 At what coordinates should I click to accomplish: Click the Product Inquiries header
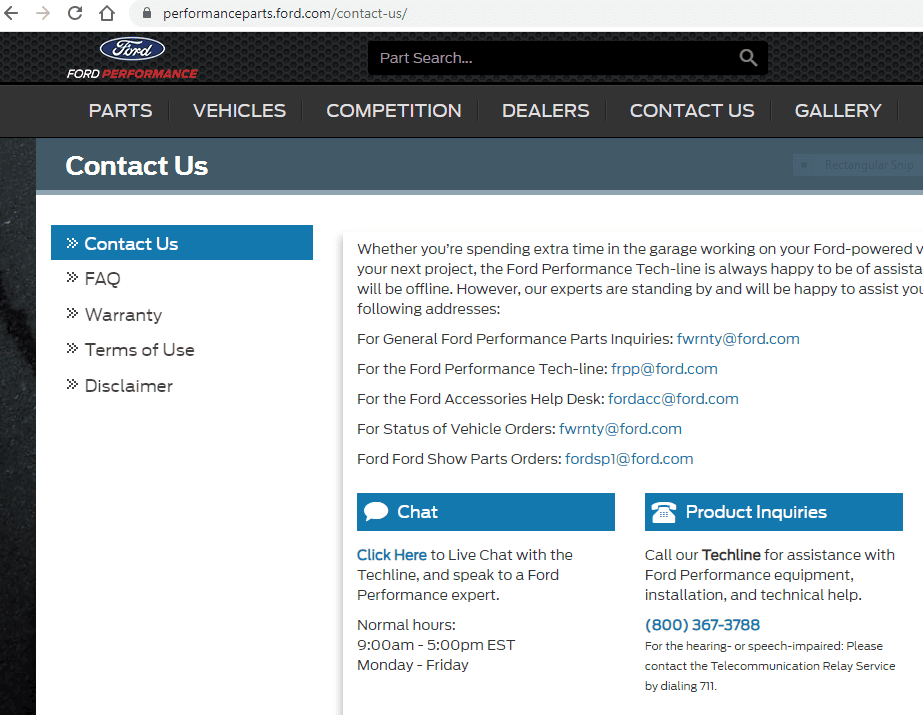[x=773, y=512]
